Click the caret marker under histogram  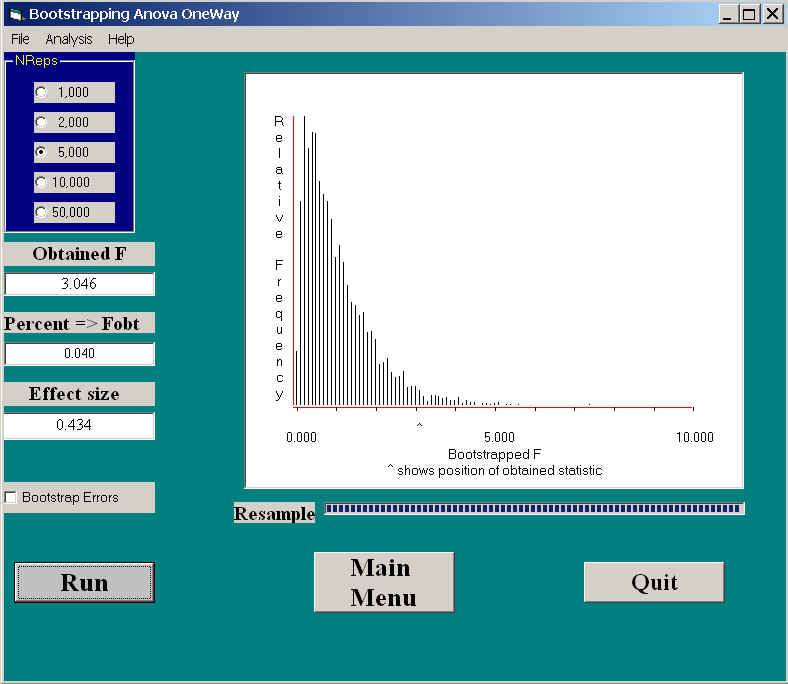click(x=419, y=426)
